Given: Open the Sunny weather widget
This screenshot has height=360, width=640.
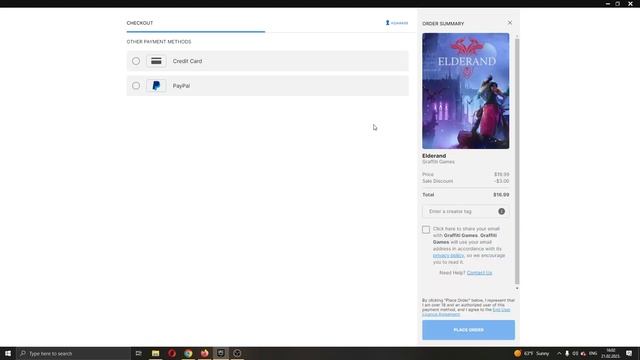Looking at the screenshot, I should coord(531,353).
